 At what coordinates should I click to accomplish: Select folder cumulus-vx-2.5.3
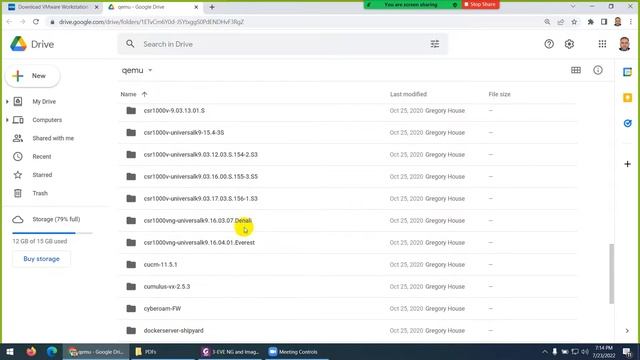tap(349, 287)
